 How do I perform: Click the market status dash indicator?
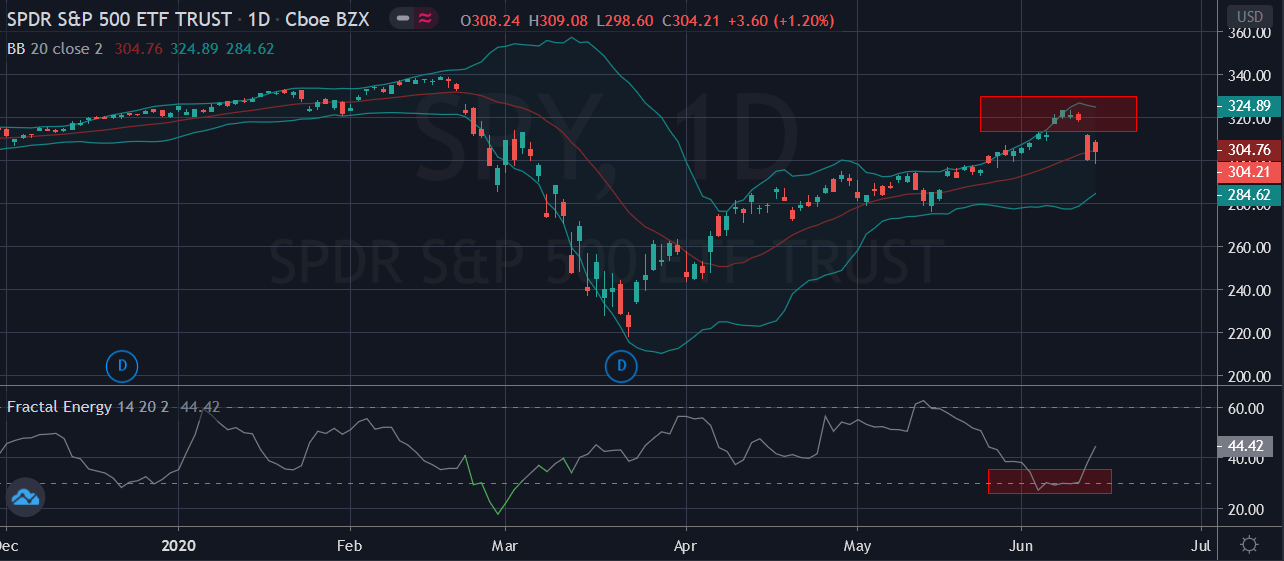coord(401,20)
